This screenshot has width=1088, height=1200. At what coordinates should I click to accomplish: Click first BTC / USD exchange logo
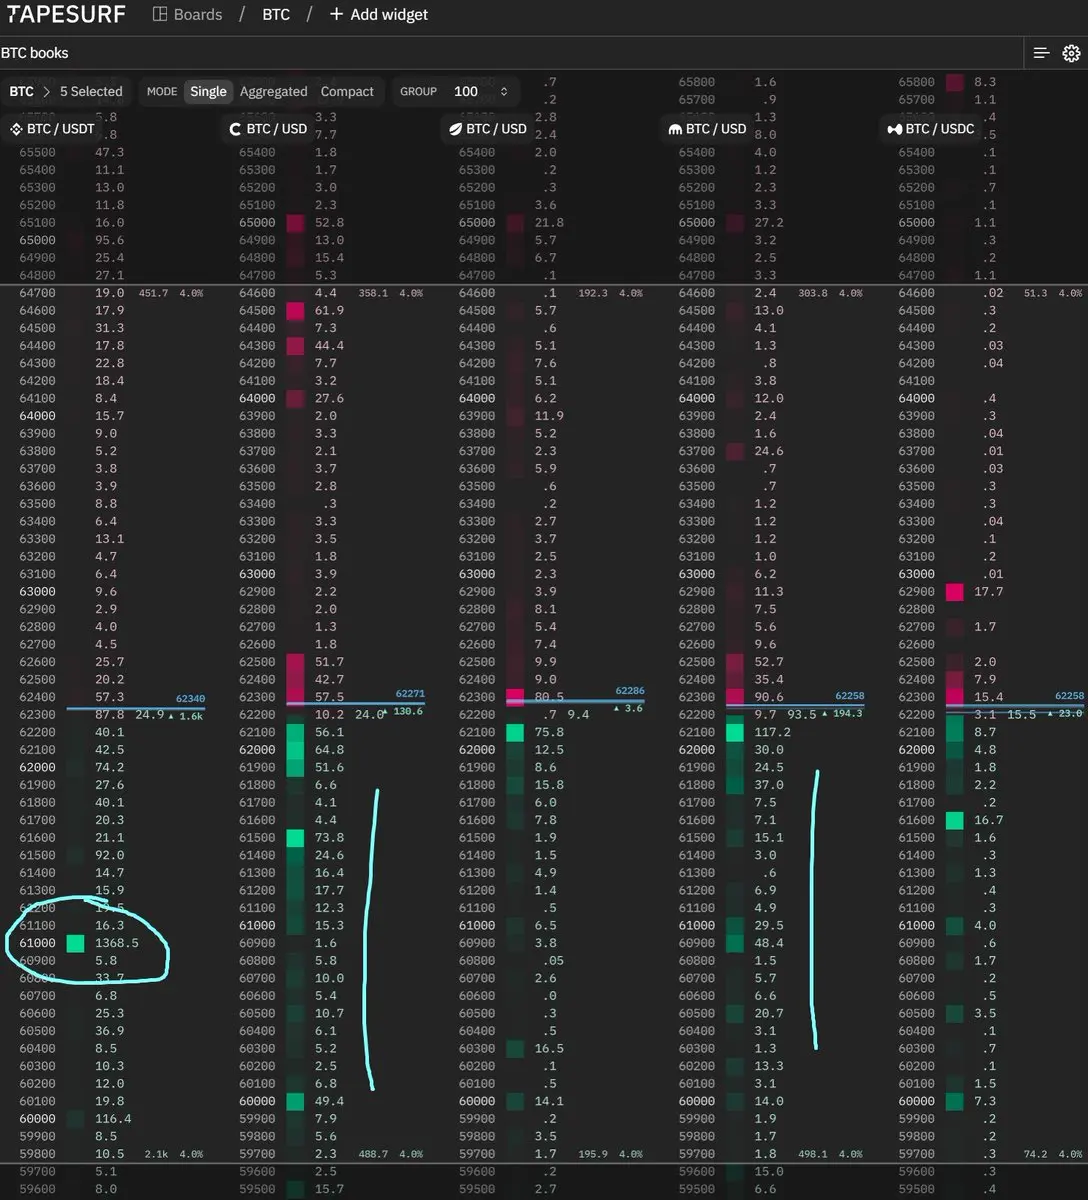click(236, 129)
